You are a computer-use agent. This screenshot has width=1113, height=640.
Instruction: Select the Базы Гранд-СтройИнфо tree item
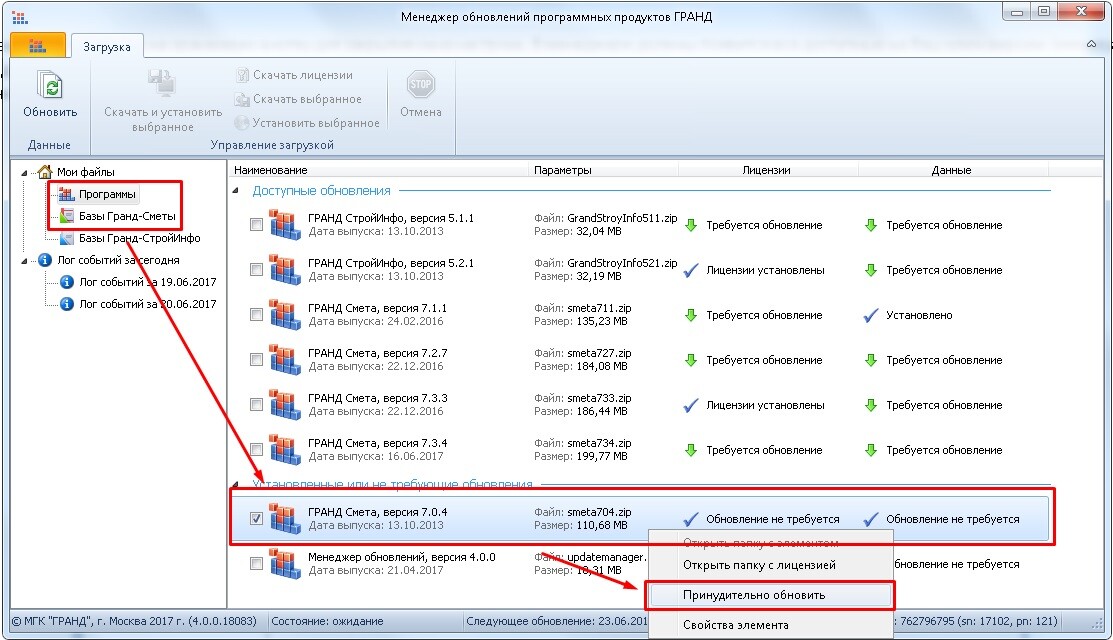tap(139, 238)
